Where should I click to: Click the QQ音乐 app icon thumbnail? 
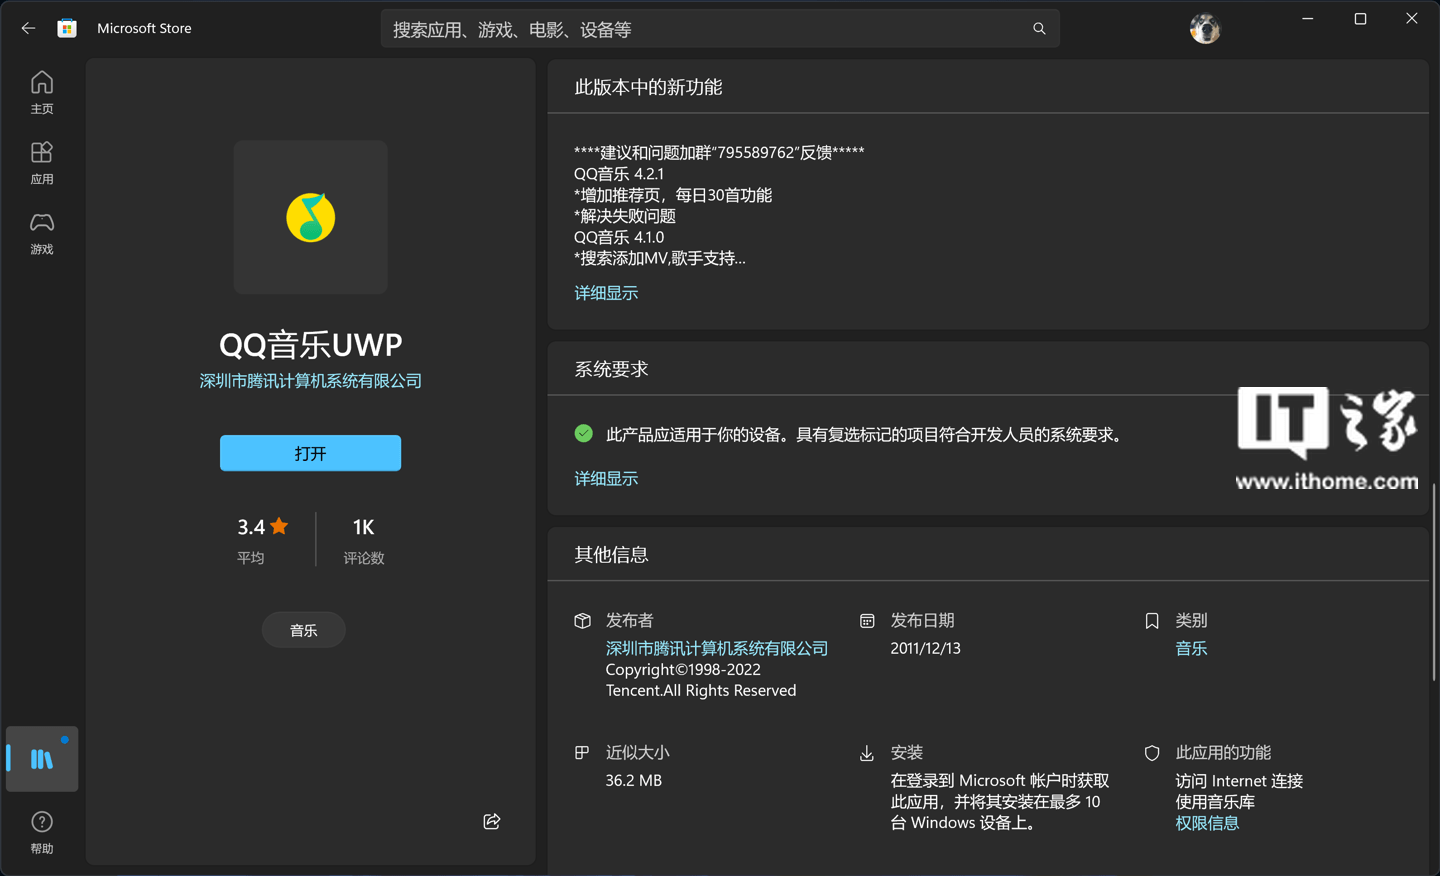tap(310, 217)
